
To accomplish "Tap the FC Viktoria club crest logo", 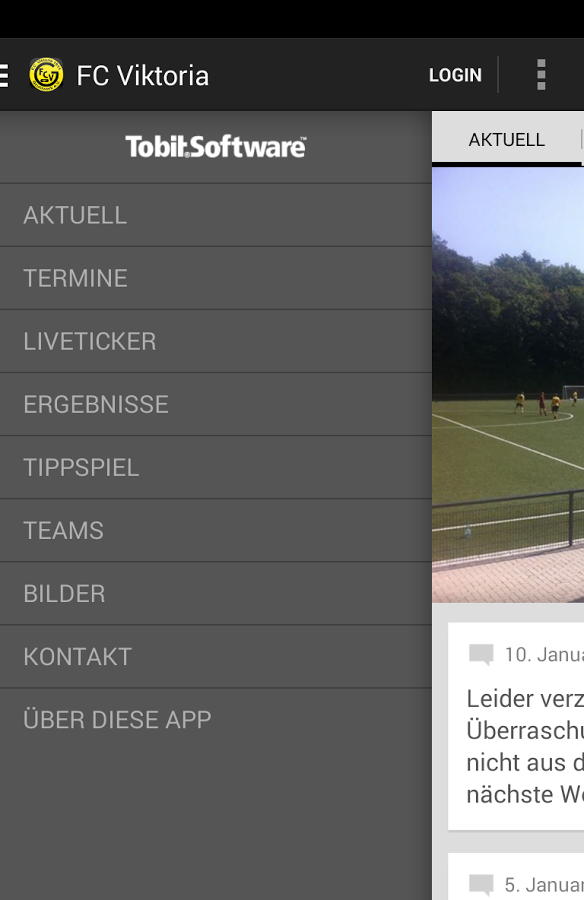I will [x=46, y=75].
